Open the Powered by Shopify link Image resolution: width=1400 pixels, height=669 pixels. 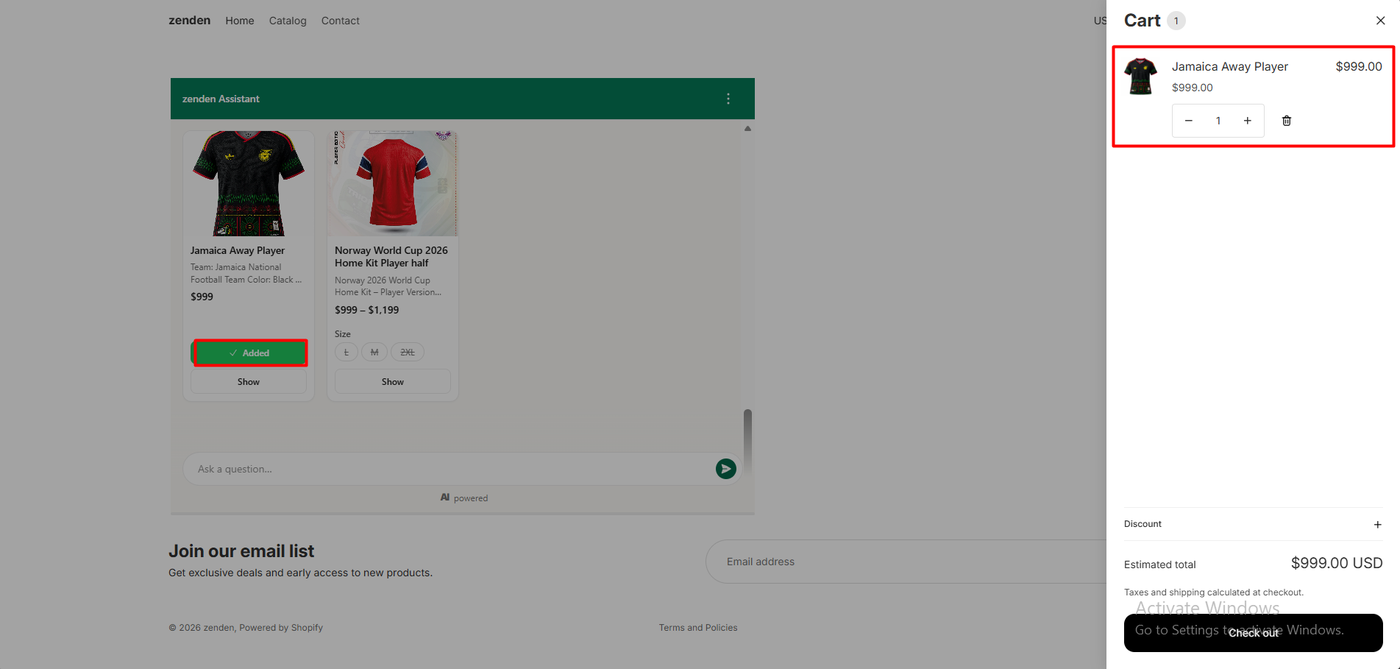(x=281, y=628)
